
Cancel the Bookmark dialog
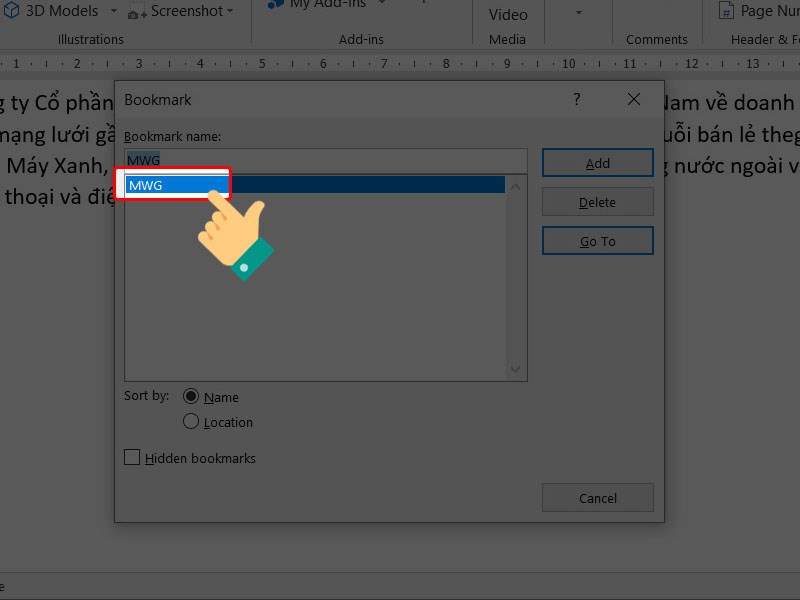(597, 498)
